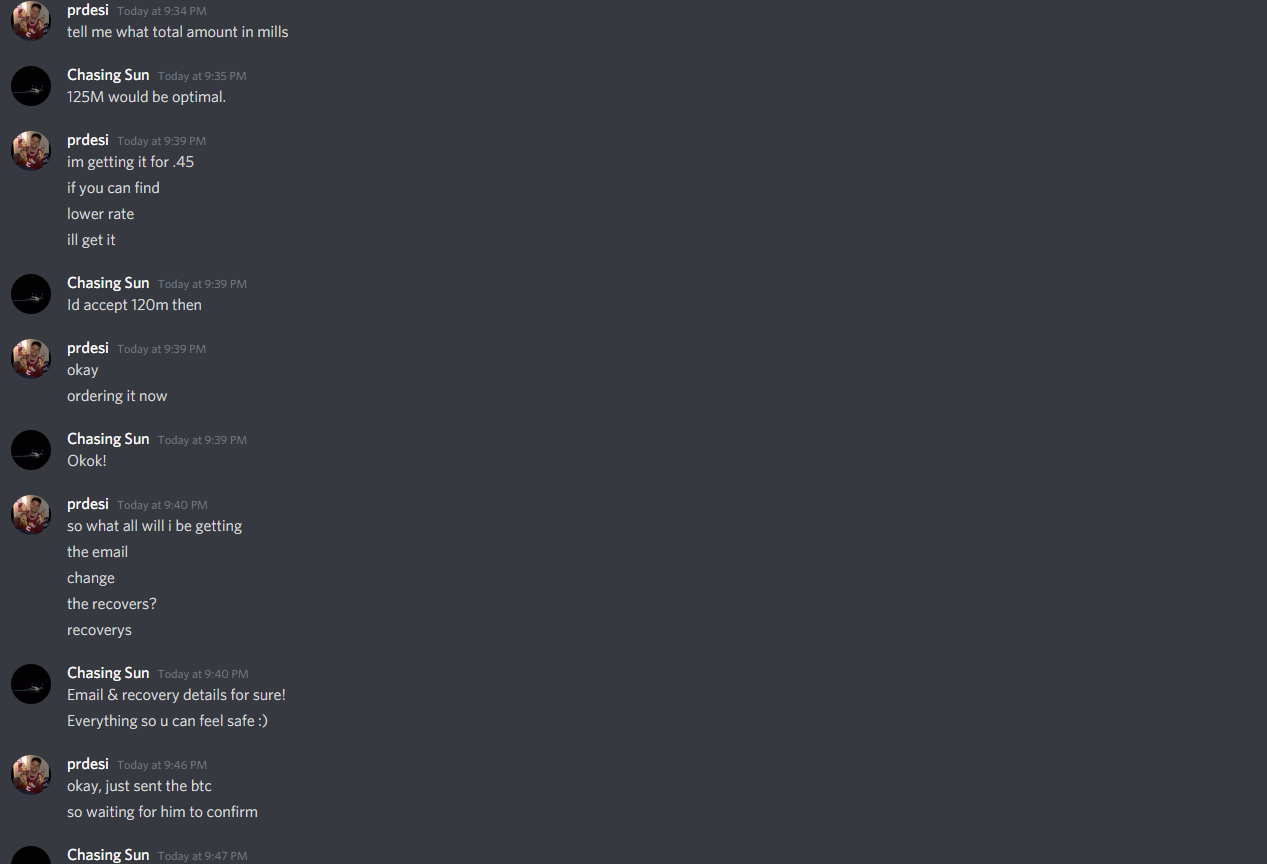Click the 'so waiting for him to confirm' message
Image resolution: width=1267 pixels, height=864 pixels.
click(162, 812)
